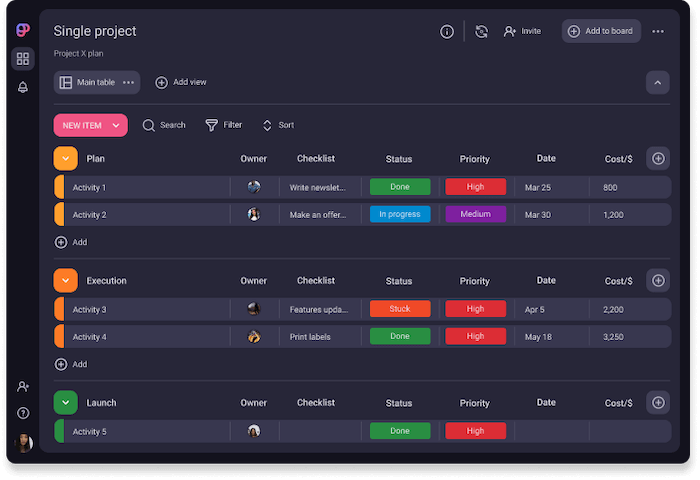Image resolution: width=700 pixels, height=480 pixels.
Task: Click the Add to board button
Action: tap(600, 31)
